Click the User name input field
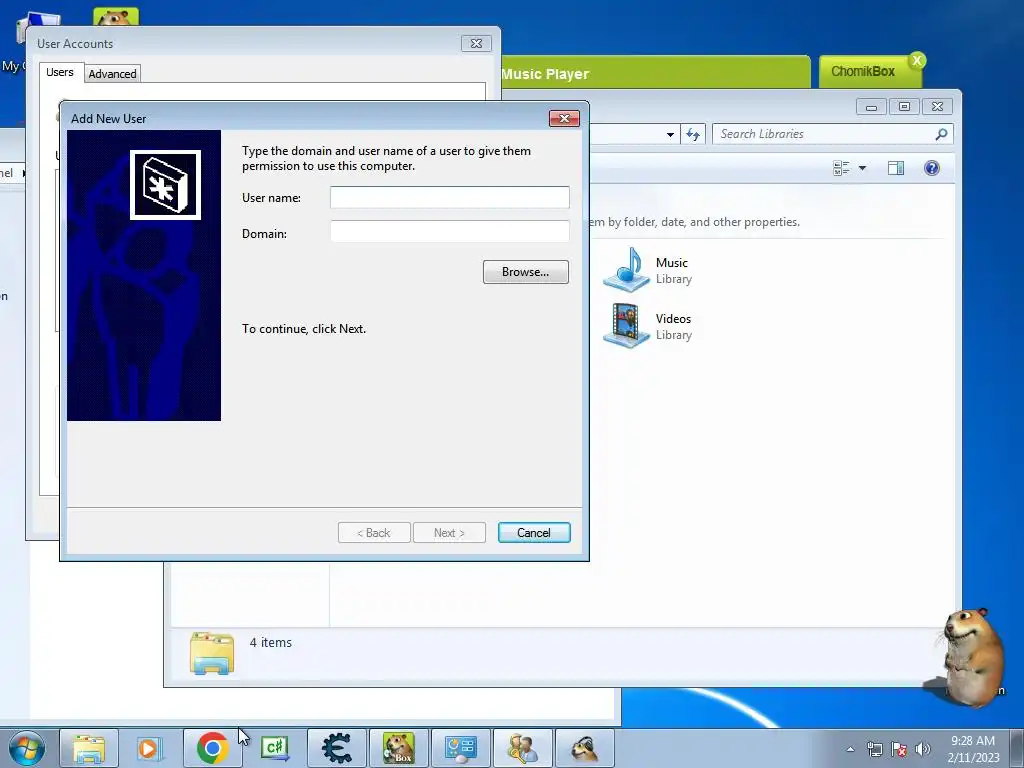The width and height of the screenshot is (1024, 768). [x=449, y=197]
